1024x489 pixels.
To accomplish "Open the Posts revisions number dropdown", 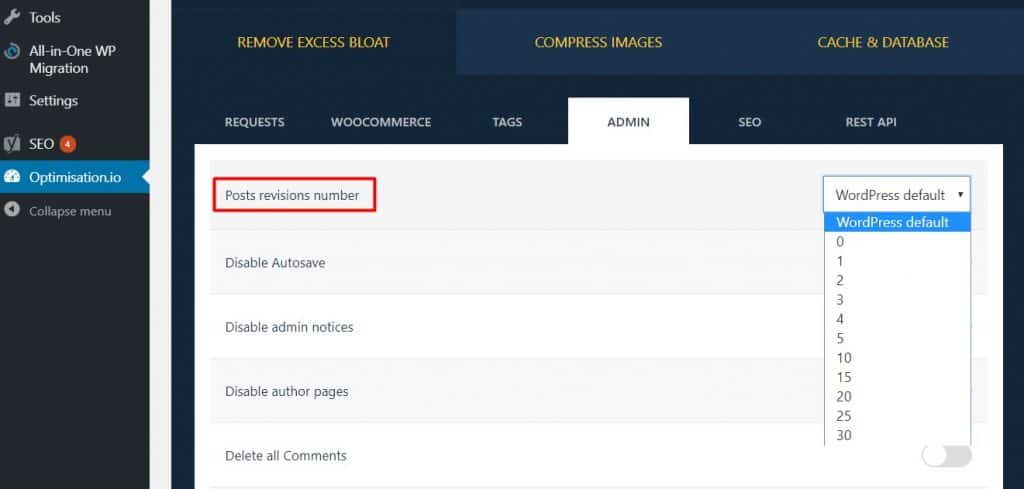I will [x=896, y=195].
